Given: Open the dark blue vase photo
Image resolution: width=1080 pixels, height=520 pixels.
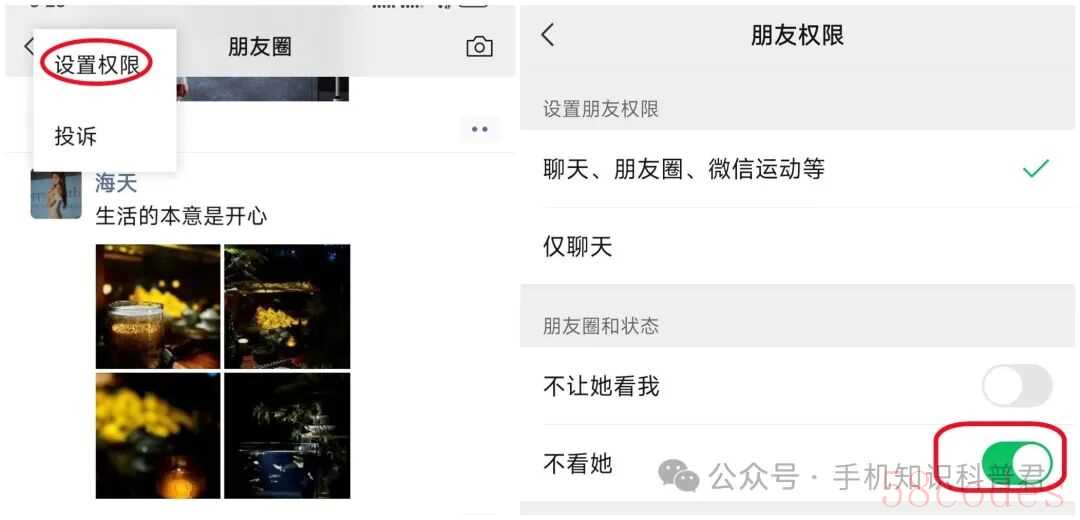Looking at the screenshot, I should point(287,436).
